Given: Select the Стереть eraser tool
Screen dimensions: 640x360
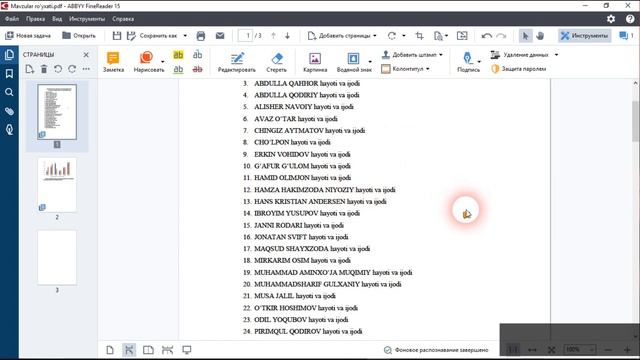Looking at the screenshot, I should point(276,62).
